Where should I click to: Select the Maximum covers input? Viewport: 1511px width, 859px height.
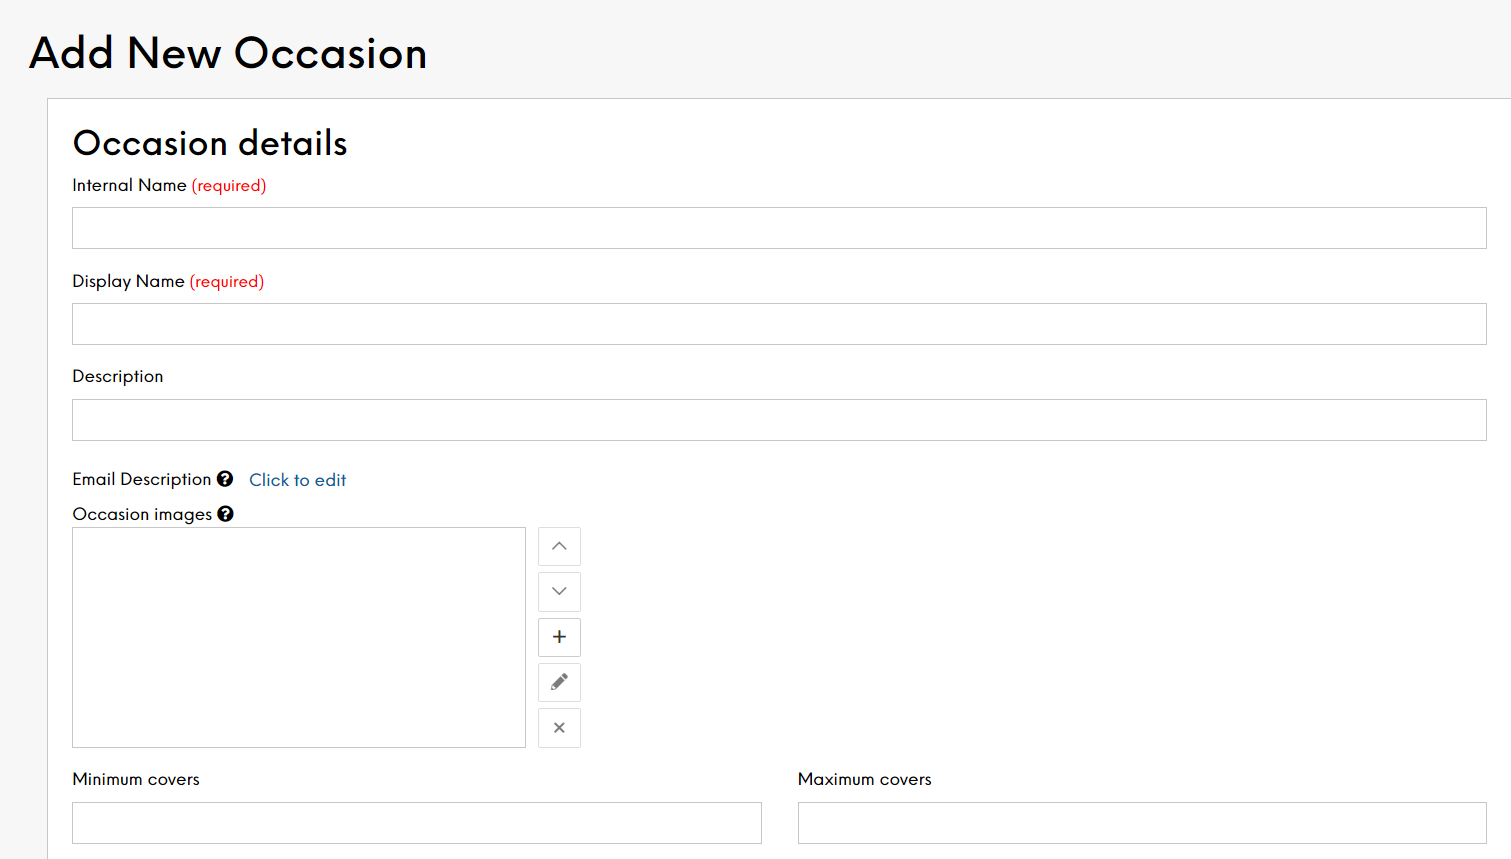[1142, 823]
